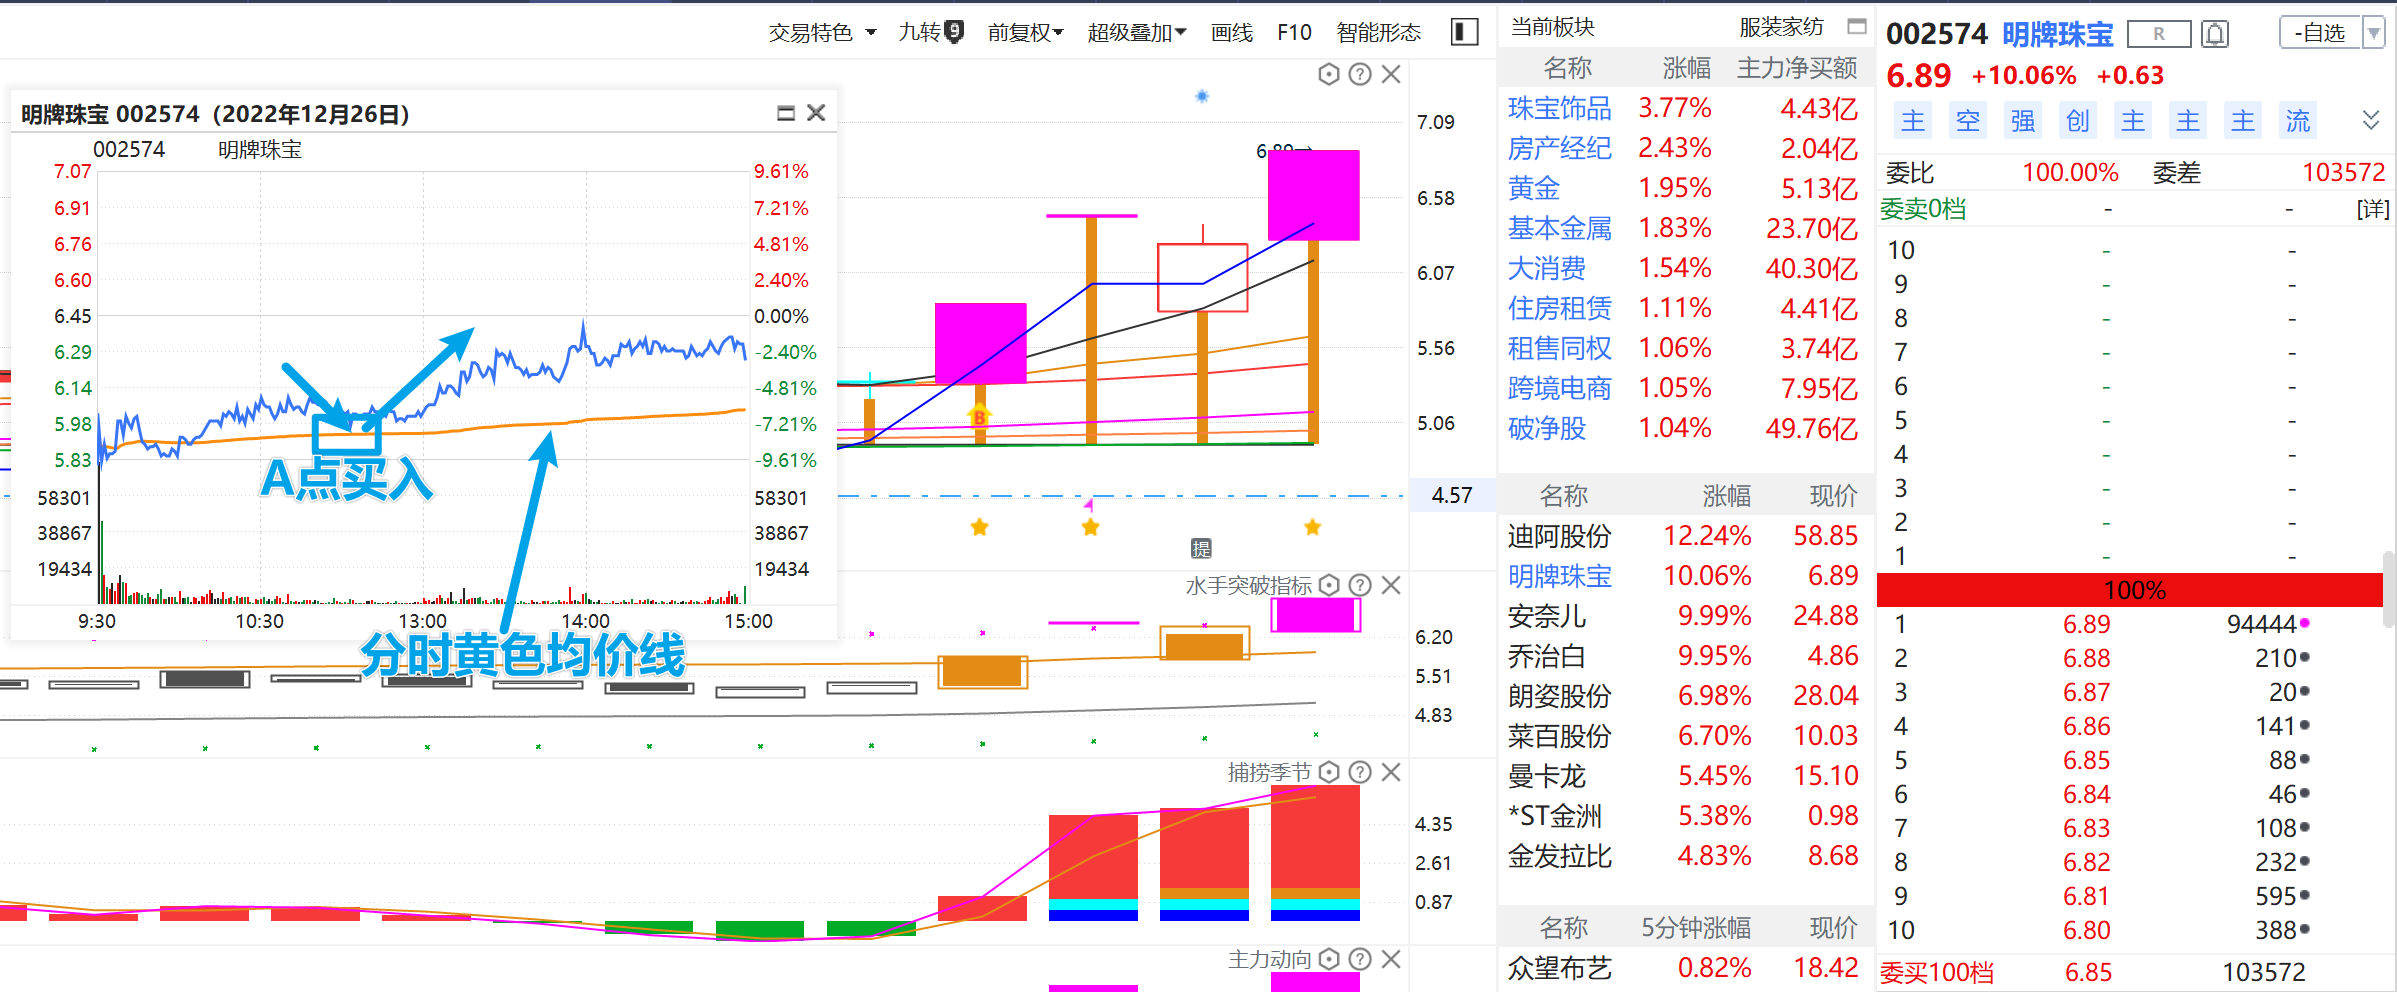Viewport: 2397px width, 992px height.
Task: Toggle the side panel layout icon
Action: (x=1464, y=32)
